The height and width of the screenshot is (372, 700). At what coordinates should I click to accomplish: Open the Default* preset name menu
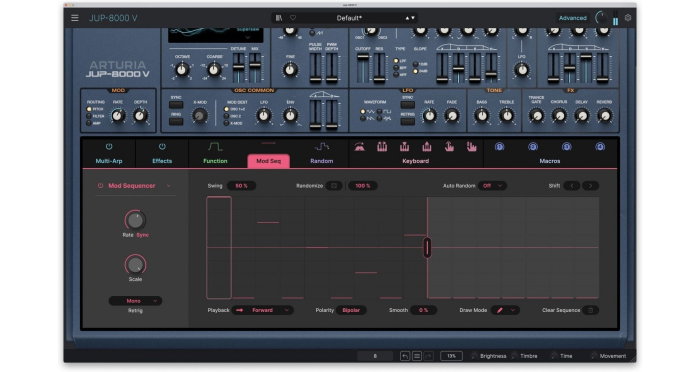[349, 18]
